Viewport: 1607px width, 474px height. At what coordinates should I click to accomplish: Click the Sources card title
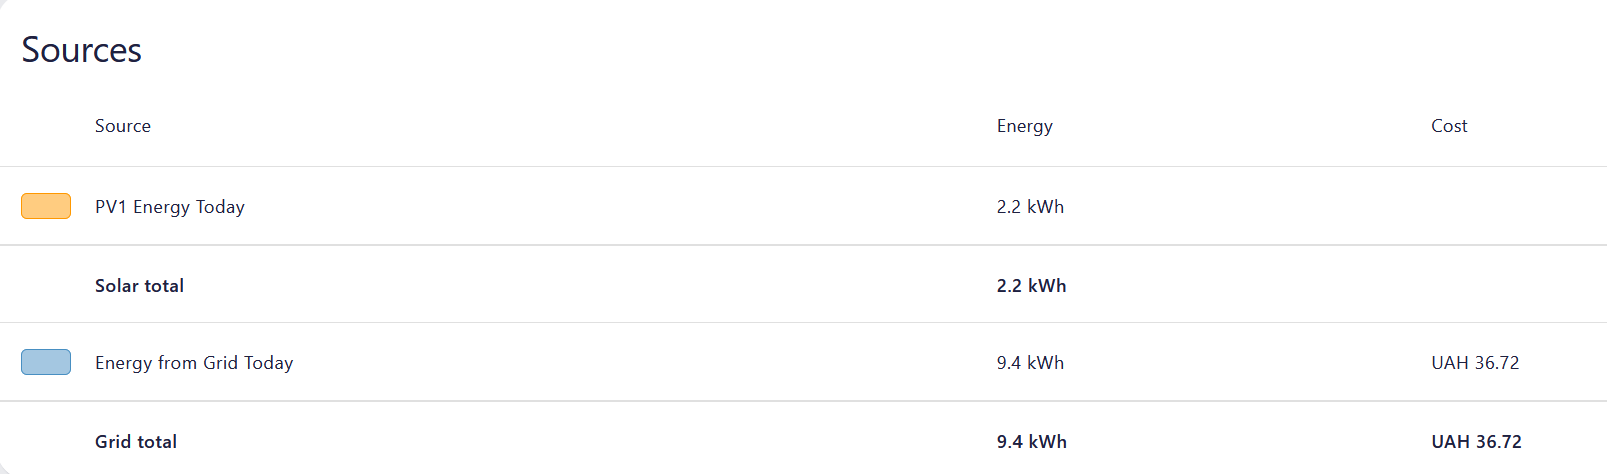click(82, 50)
